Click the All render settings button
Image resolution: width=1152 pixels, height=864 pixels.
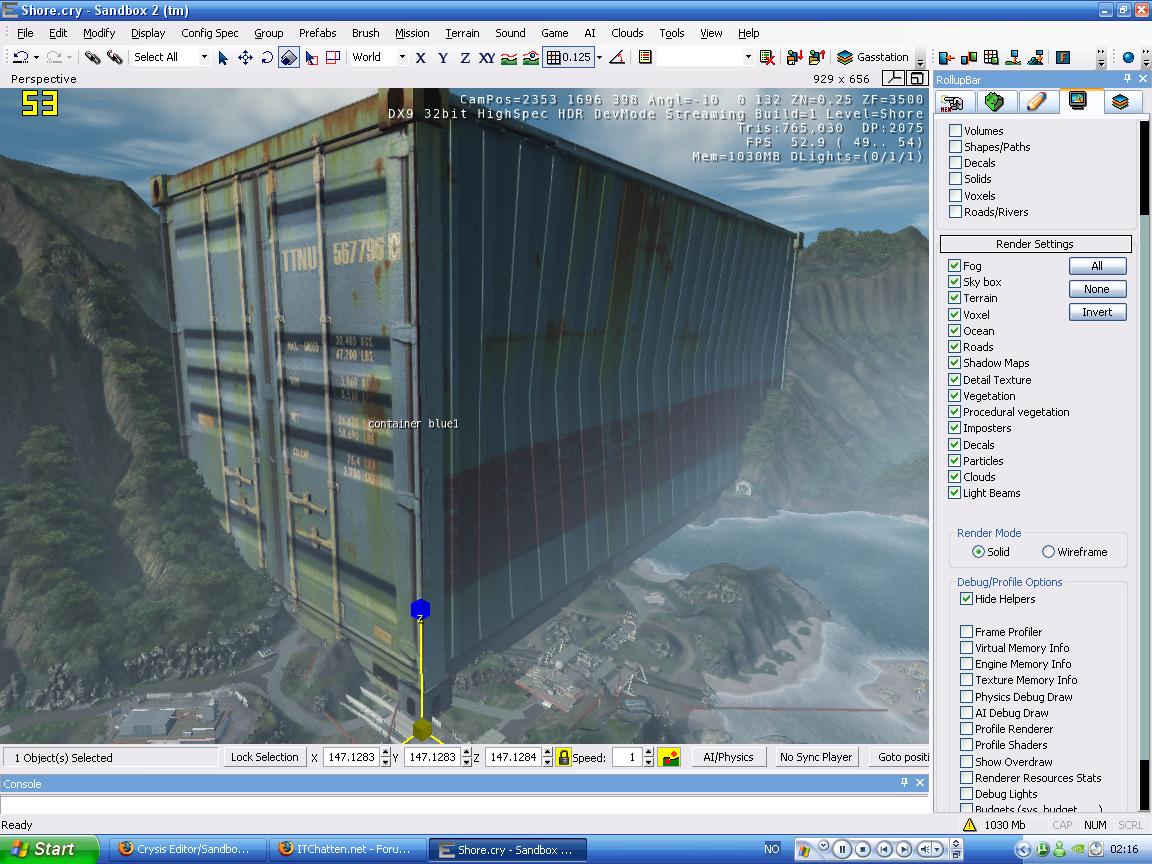[x=1097, y=266]
